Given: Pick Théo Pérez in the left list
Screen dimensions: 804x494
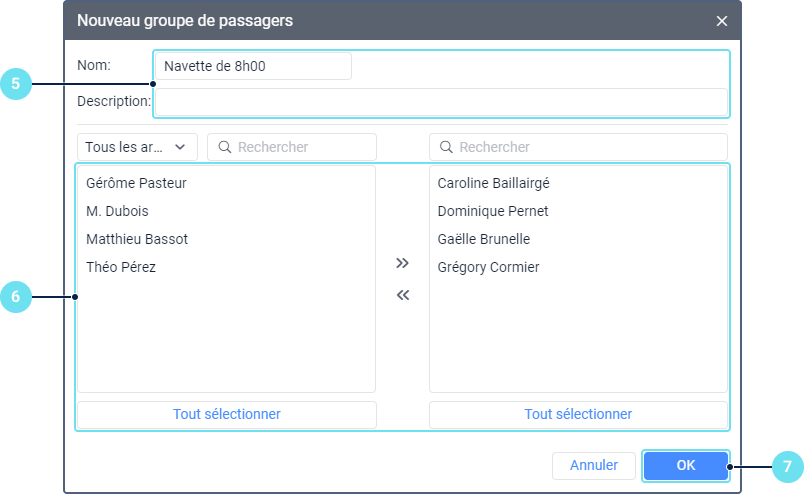Looking at the screenshot, I should [121, 267].
